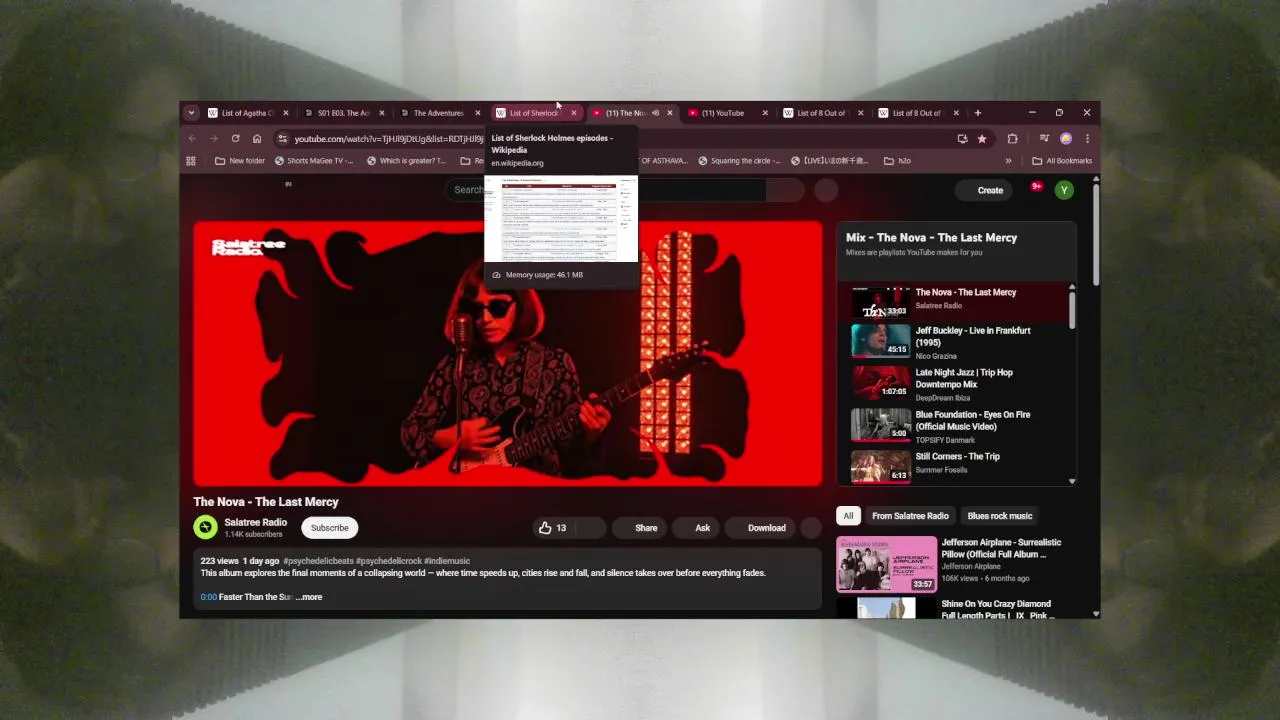Viewport: 1280px width, 720px height.
Task: Play Jeff Buckley - Live in Frankfurt
Action: pyautogui.click(x=955, y=342)
